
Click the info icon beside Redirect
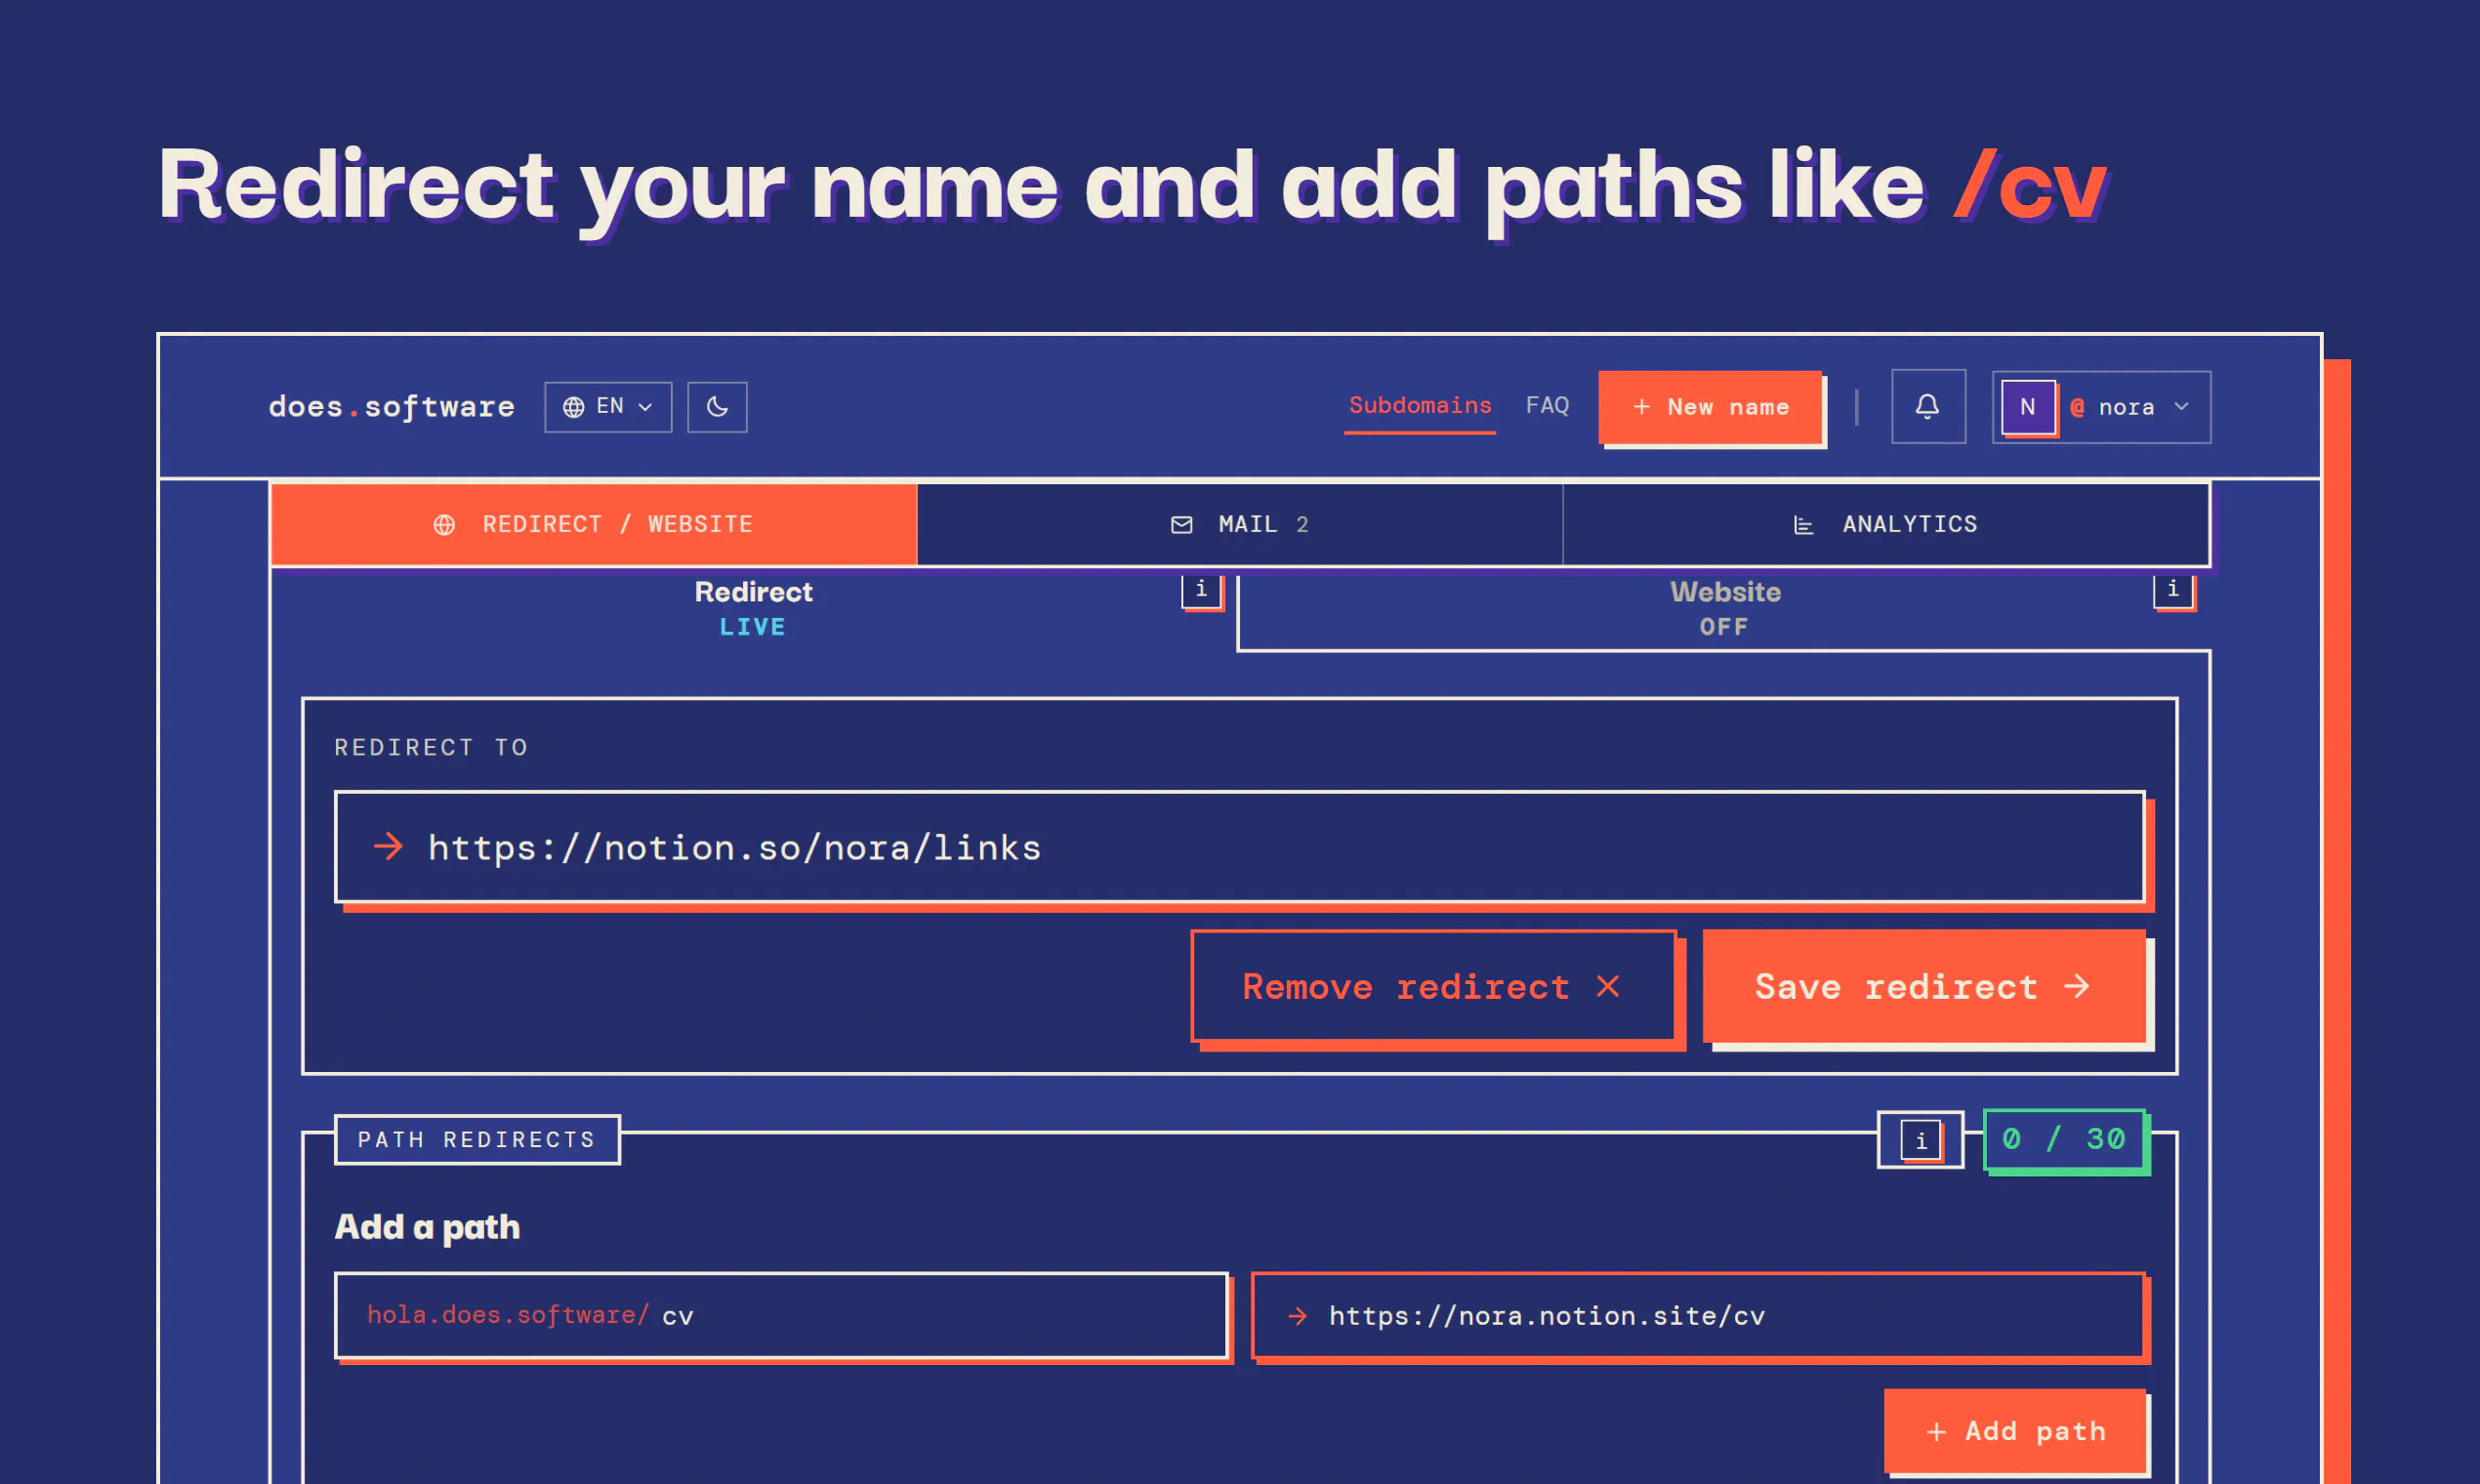coord(1201,590)
